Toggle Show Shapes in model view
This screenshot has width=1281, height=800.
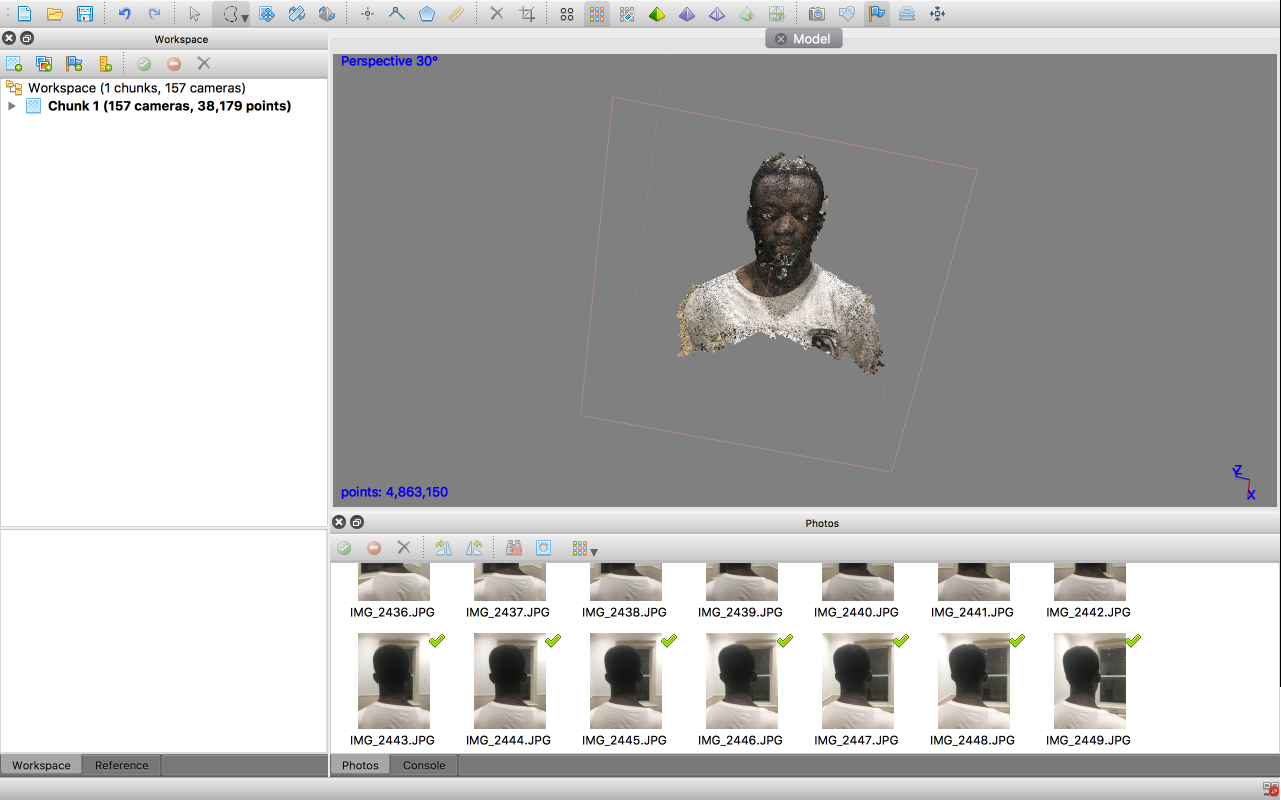click(847, 14)
